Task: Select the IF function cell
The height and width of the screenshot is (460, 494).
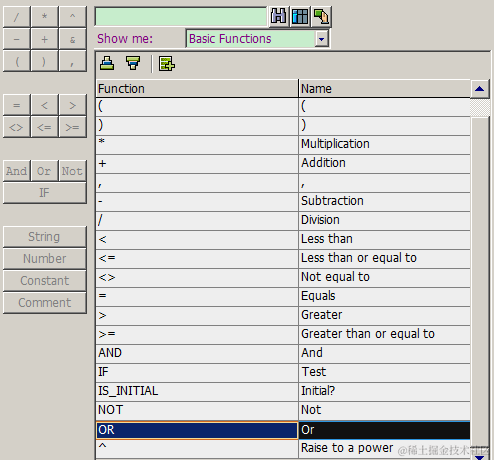Action: pyautogui.click(x=197, y=372)
